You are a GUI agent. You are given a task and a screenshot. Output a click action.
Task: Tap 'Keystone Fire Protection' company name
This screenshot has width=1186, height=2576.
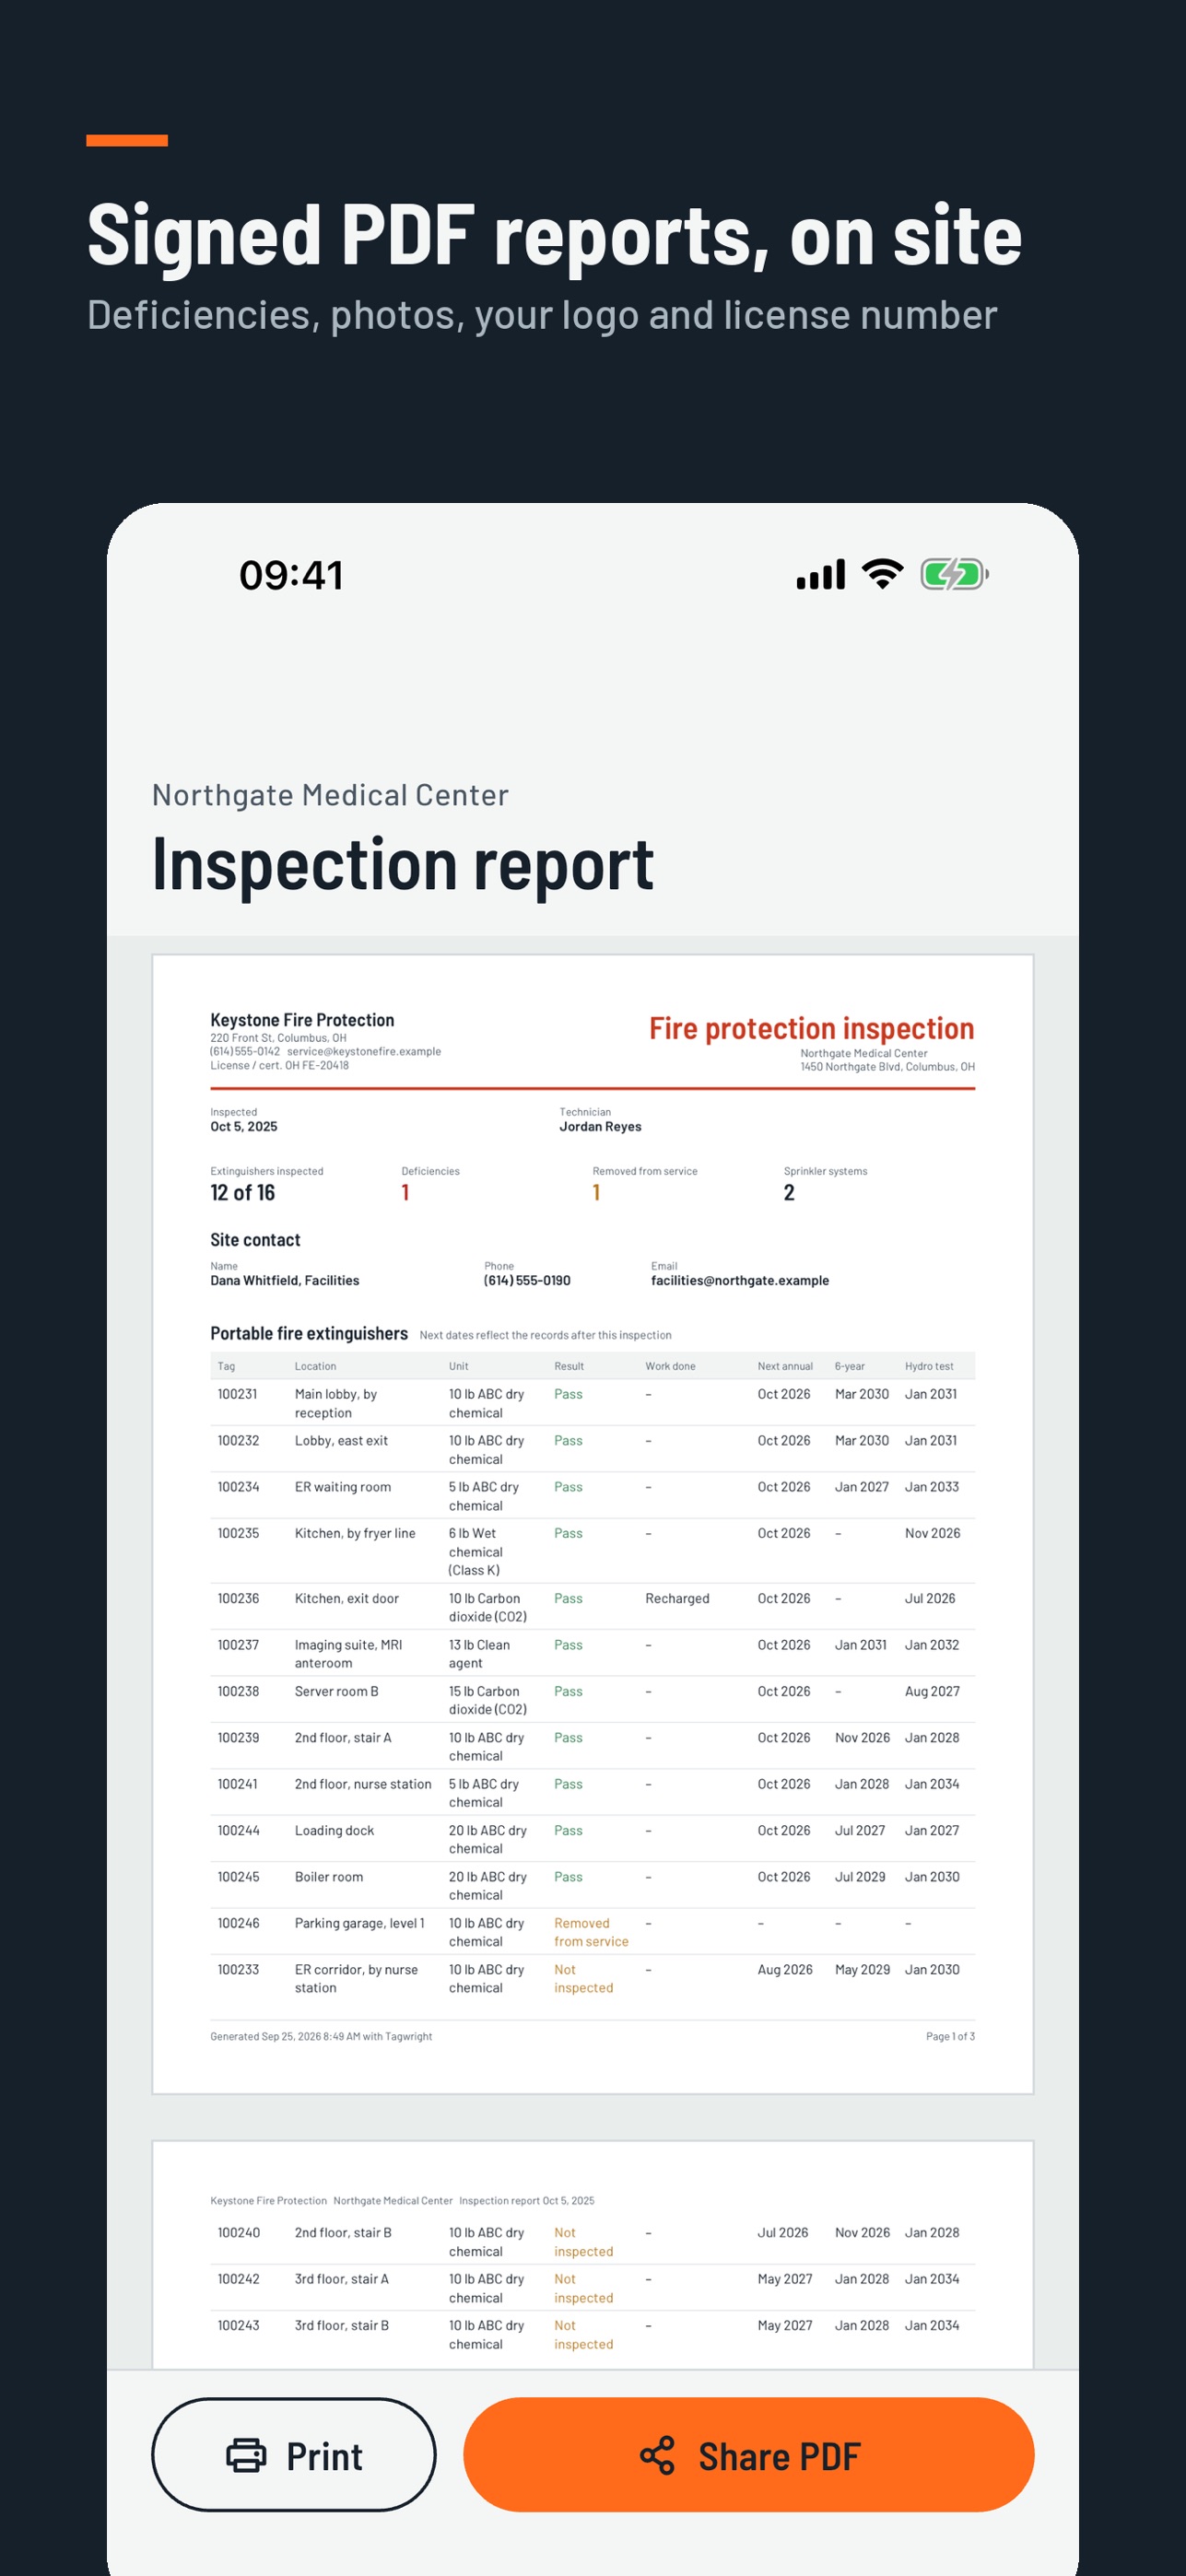pos(302,1020)
